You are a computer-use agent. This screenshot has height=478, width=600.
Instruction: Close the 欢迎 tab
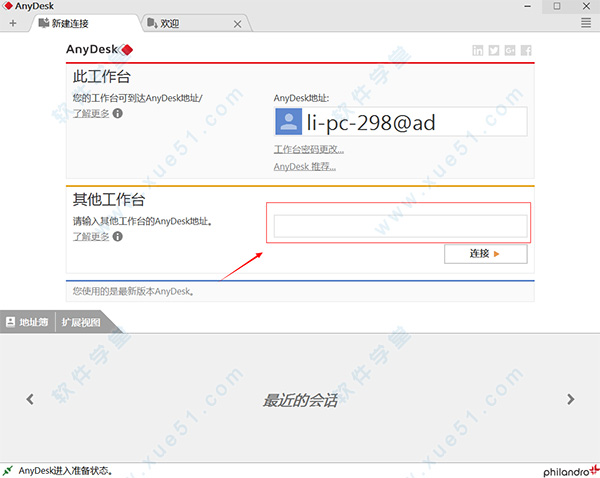pos(238,24)
